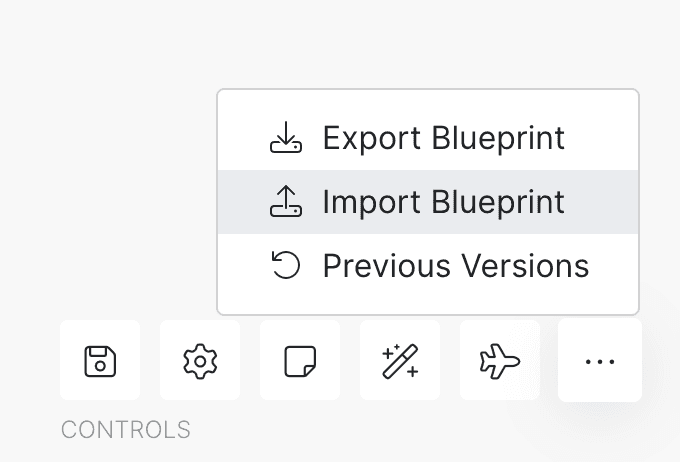This screenshot has width=680, height=462.
Task: Select the Import Blueprint menu entry
Action: click(x=428, y=202)
